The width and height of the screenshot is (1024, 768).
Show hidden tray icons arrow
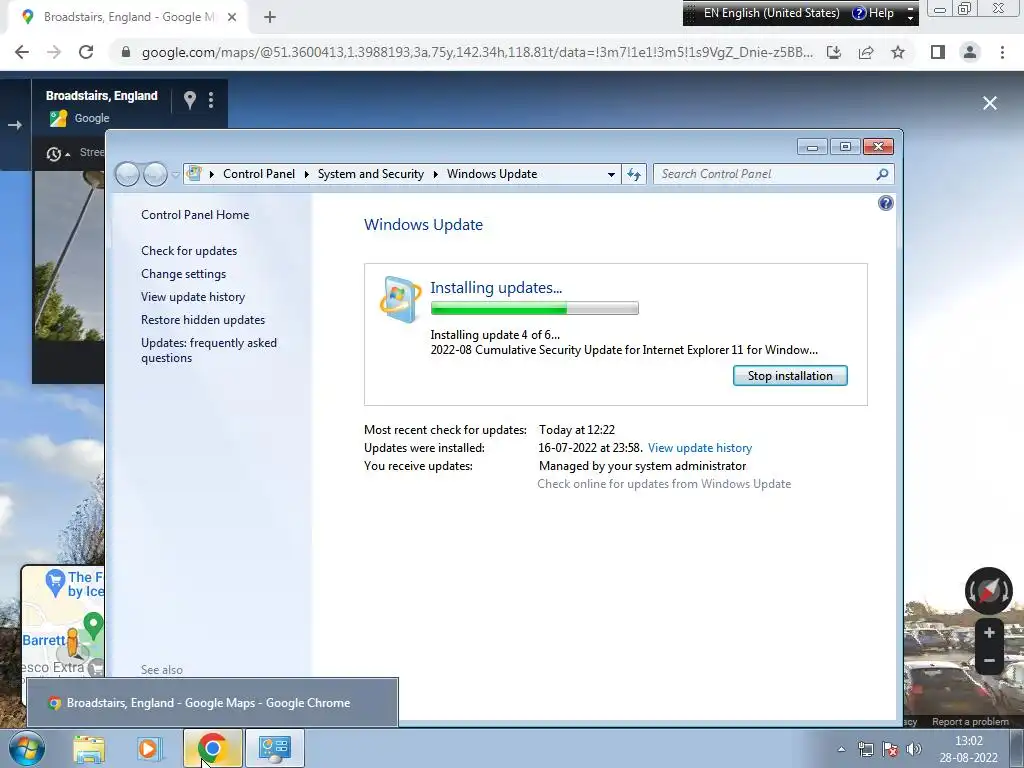[x=841, y=750]
